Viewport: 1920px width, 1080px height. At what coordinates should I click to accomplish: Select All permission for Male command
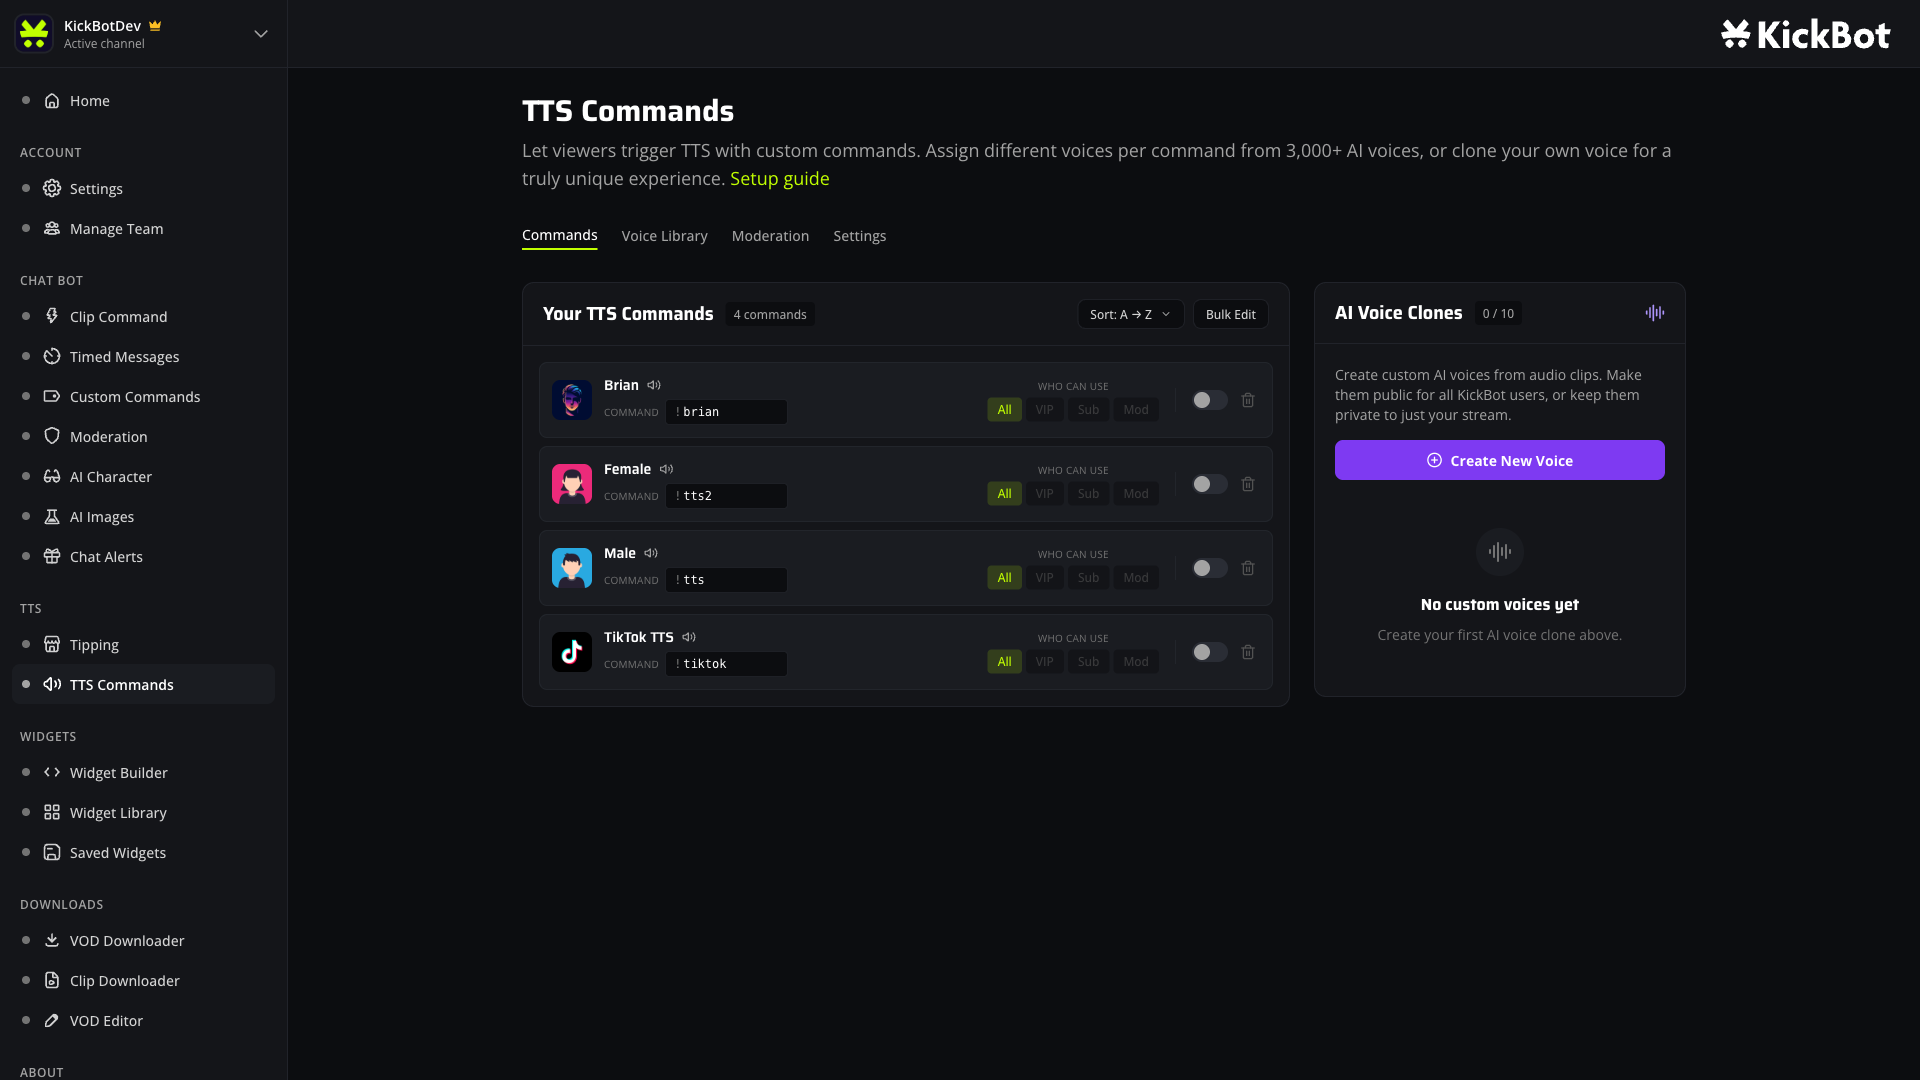1004,578
